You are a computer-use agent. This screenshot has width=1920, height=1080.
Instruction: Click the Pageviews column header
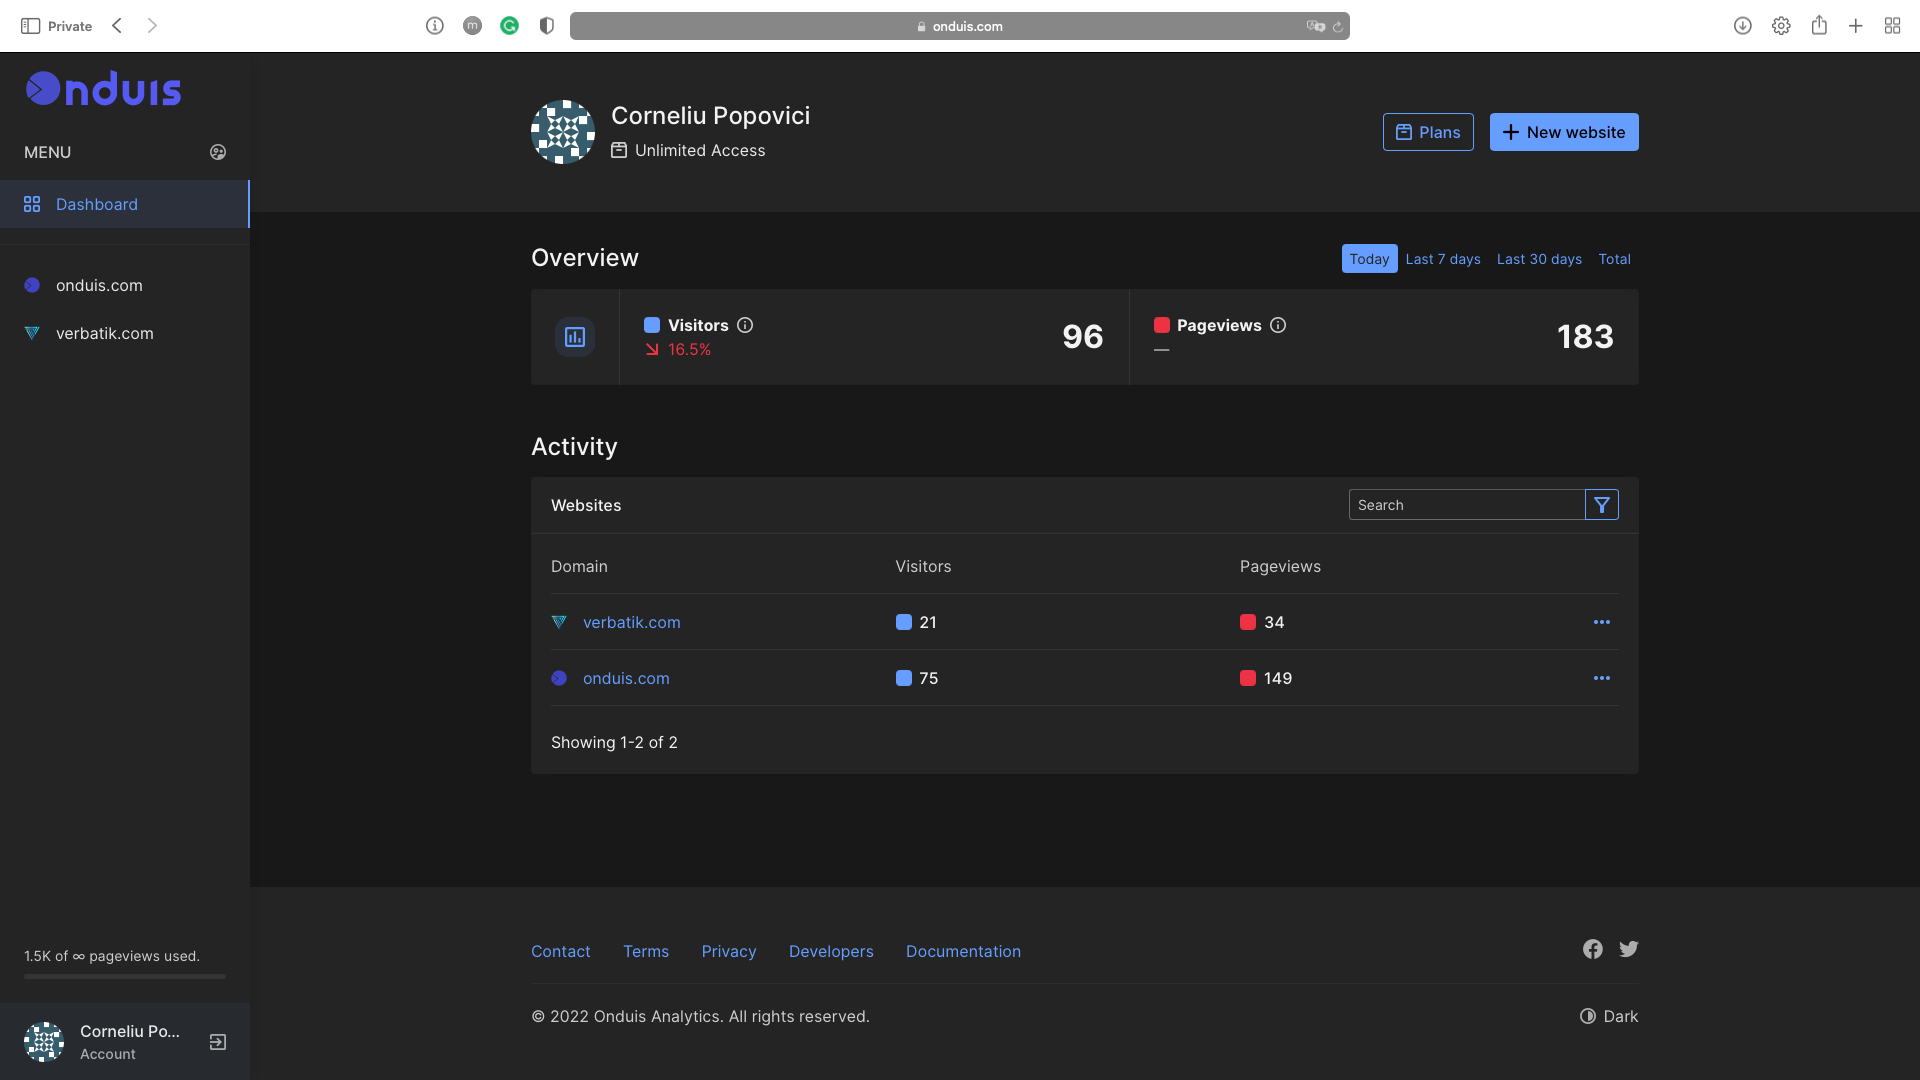coord(1280,566)
